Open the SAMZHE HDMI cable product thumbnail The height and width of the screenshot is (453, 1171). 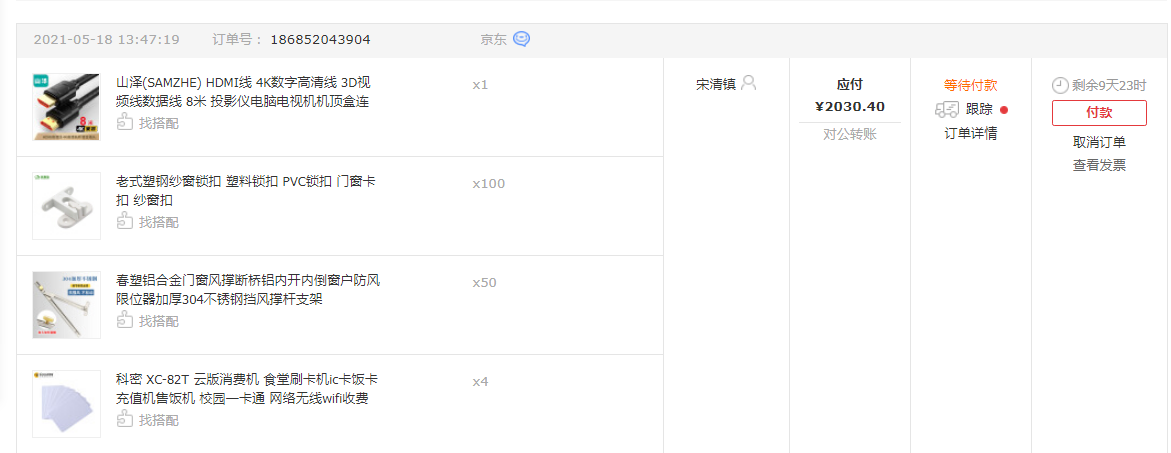[66, 107]
